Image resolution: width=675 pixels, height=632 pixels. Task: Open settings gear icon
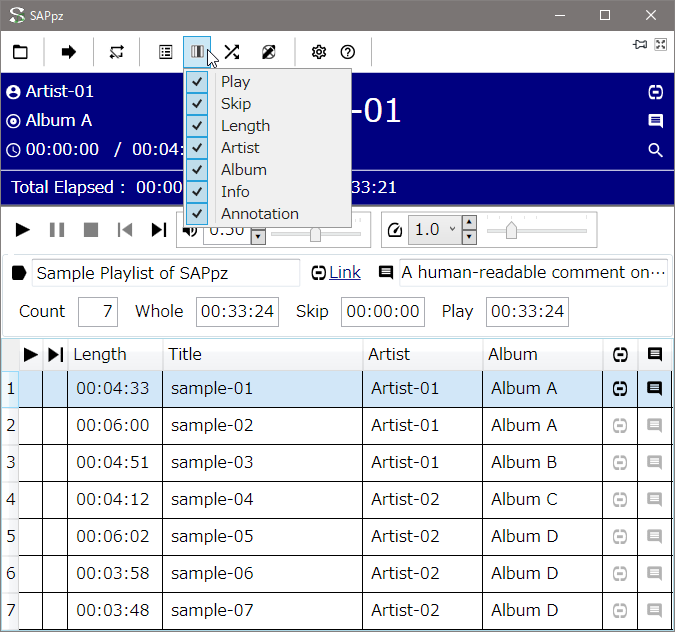(x=319, y=52)
